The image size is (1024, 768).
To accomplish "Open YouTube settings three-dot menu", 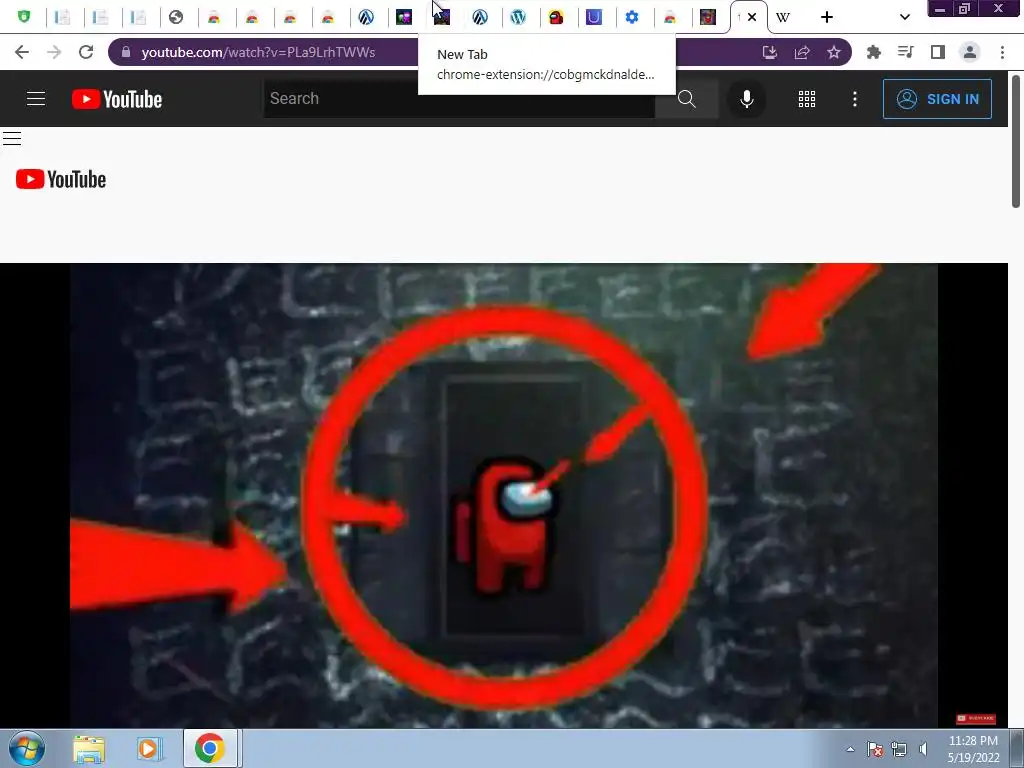I will coord(855,99).
